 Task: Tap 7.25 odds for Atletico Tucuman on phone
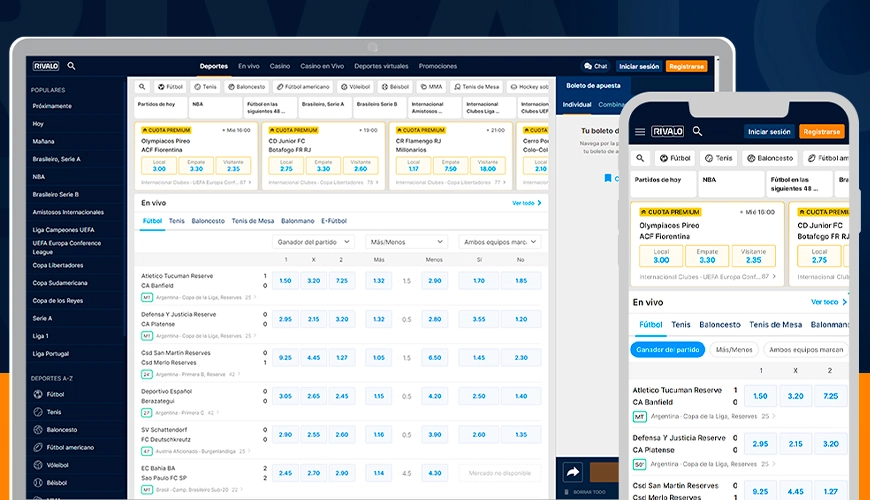[830, 396]
